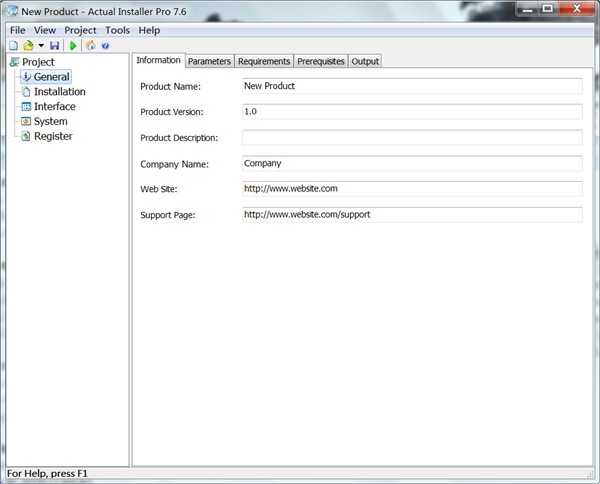Image resolution: width=600 pixels, height=484 pixels.
Task: Build the installer with the green play icon
Action: 73,46
